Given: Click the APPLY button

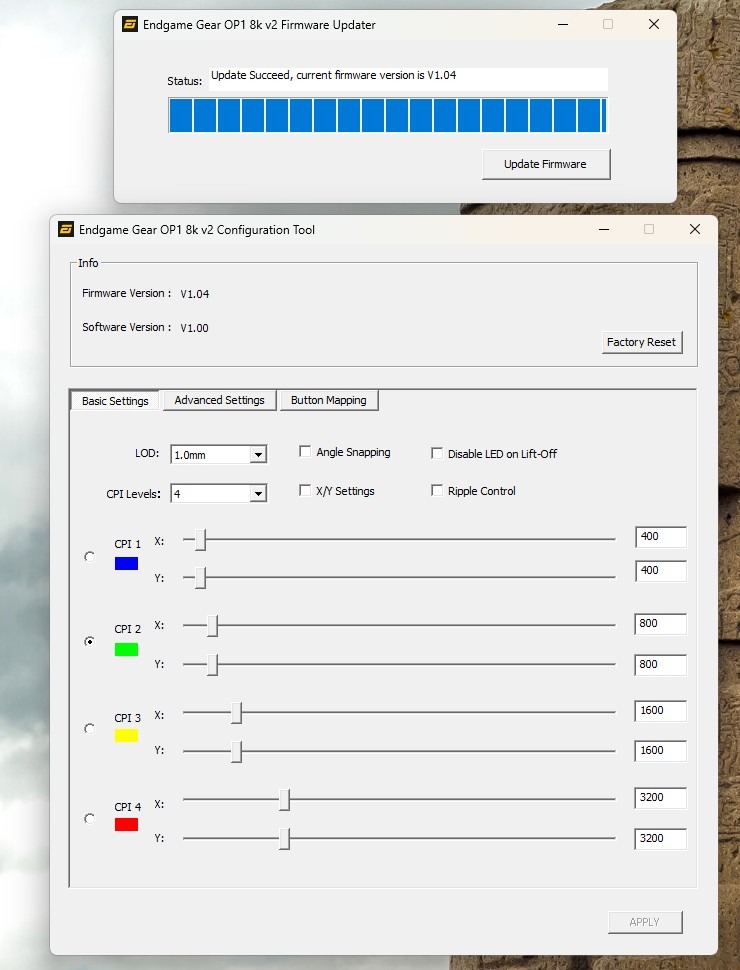Looking at the screenshot, I should 645,922.
